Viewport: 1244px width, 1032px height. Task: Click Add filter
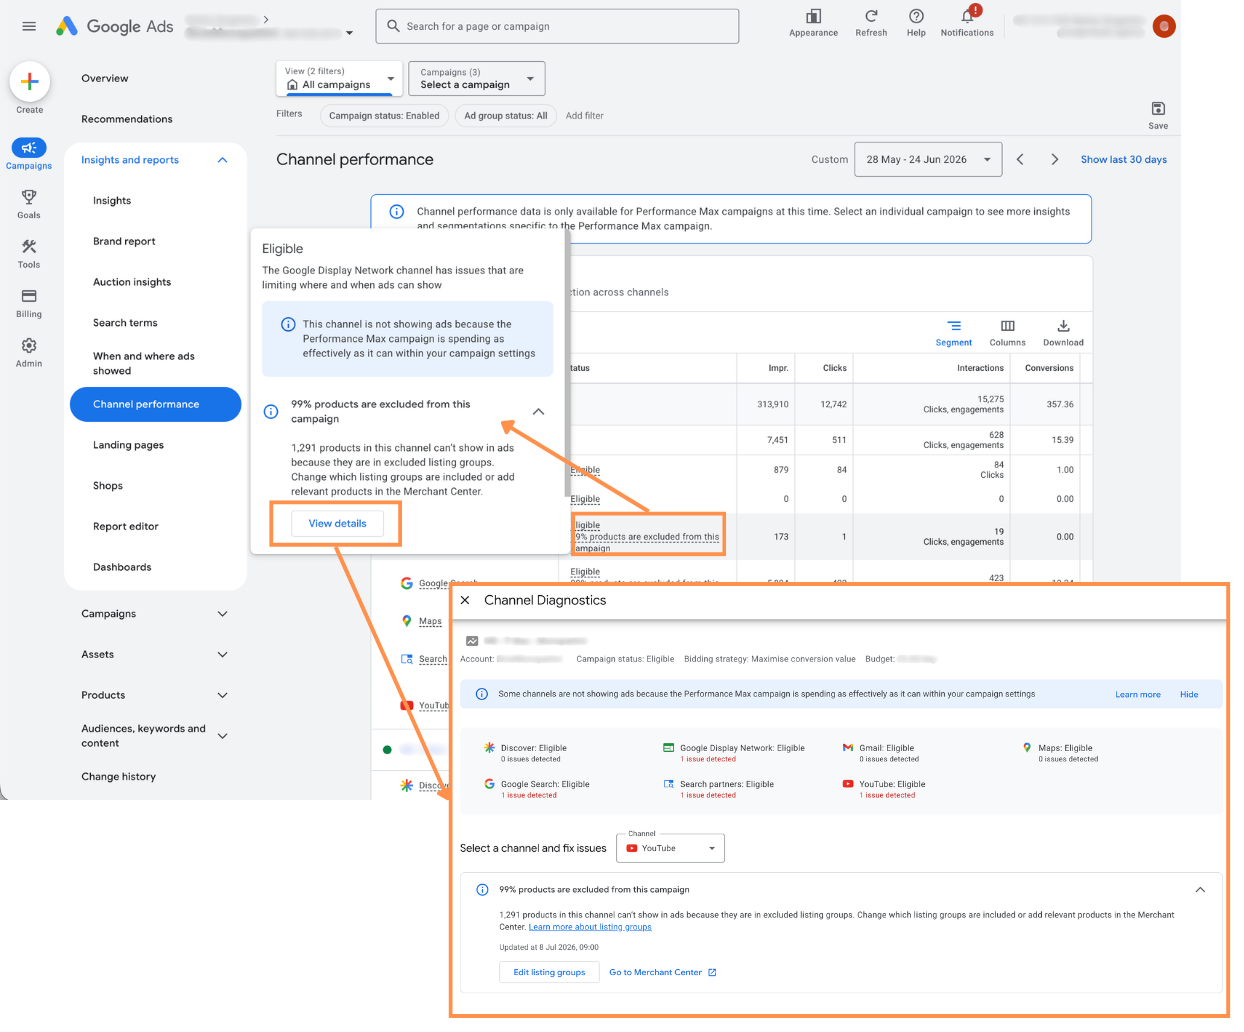point(585,116)
